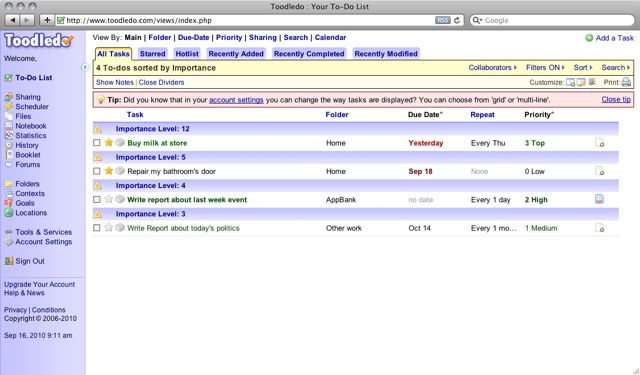
Task: Click the green Add a Task plus icon
Action: [589, 38]
